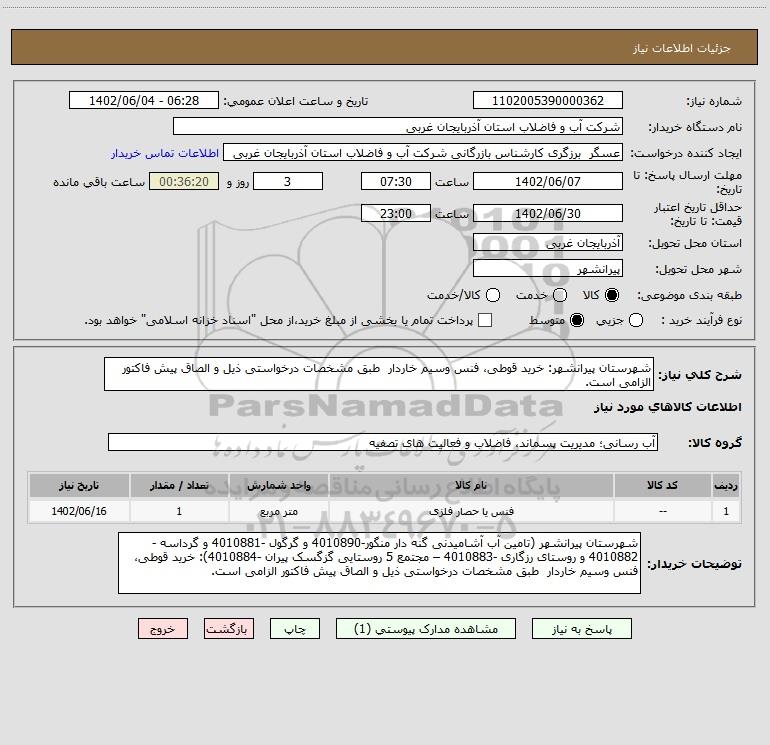Select the کالا/خدمت radio button
Viewport: 770px width, 745px height.
click(493, 295)
